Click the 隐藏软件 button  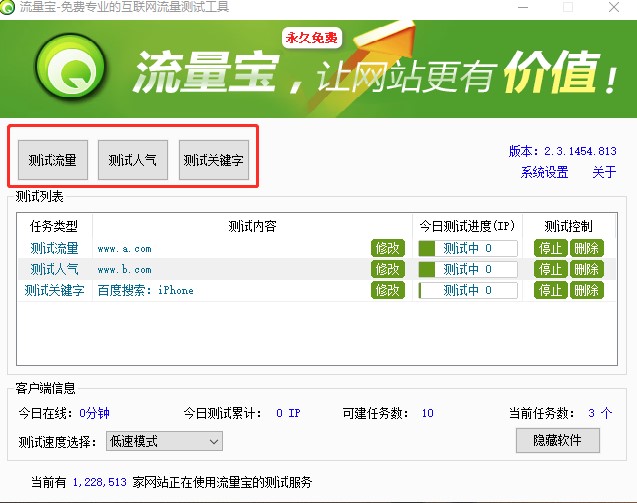pos(557,440)
